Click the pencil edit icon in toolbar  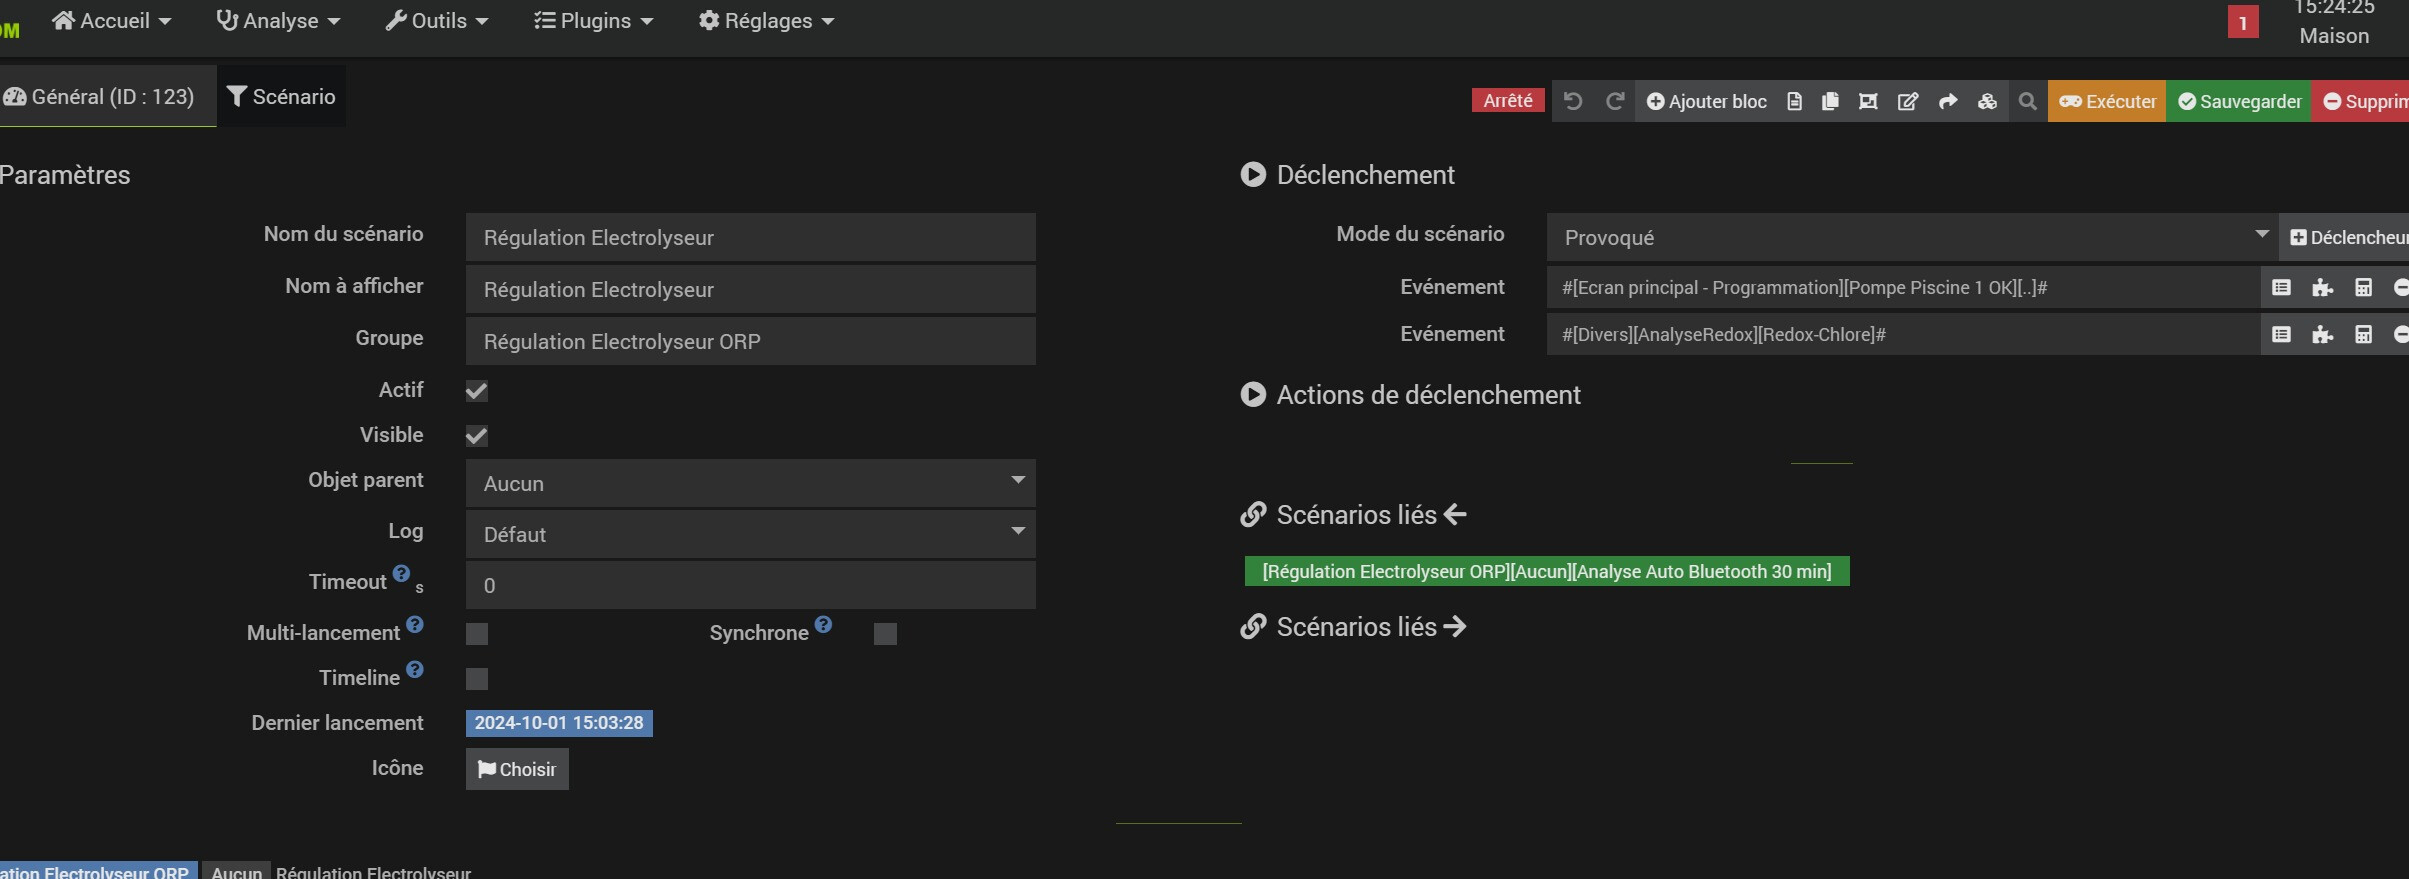[x=1907, y=101]
